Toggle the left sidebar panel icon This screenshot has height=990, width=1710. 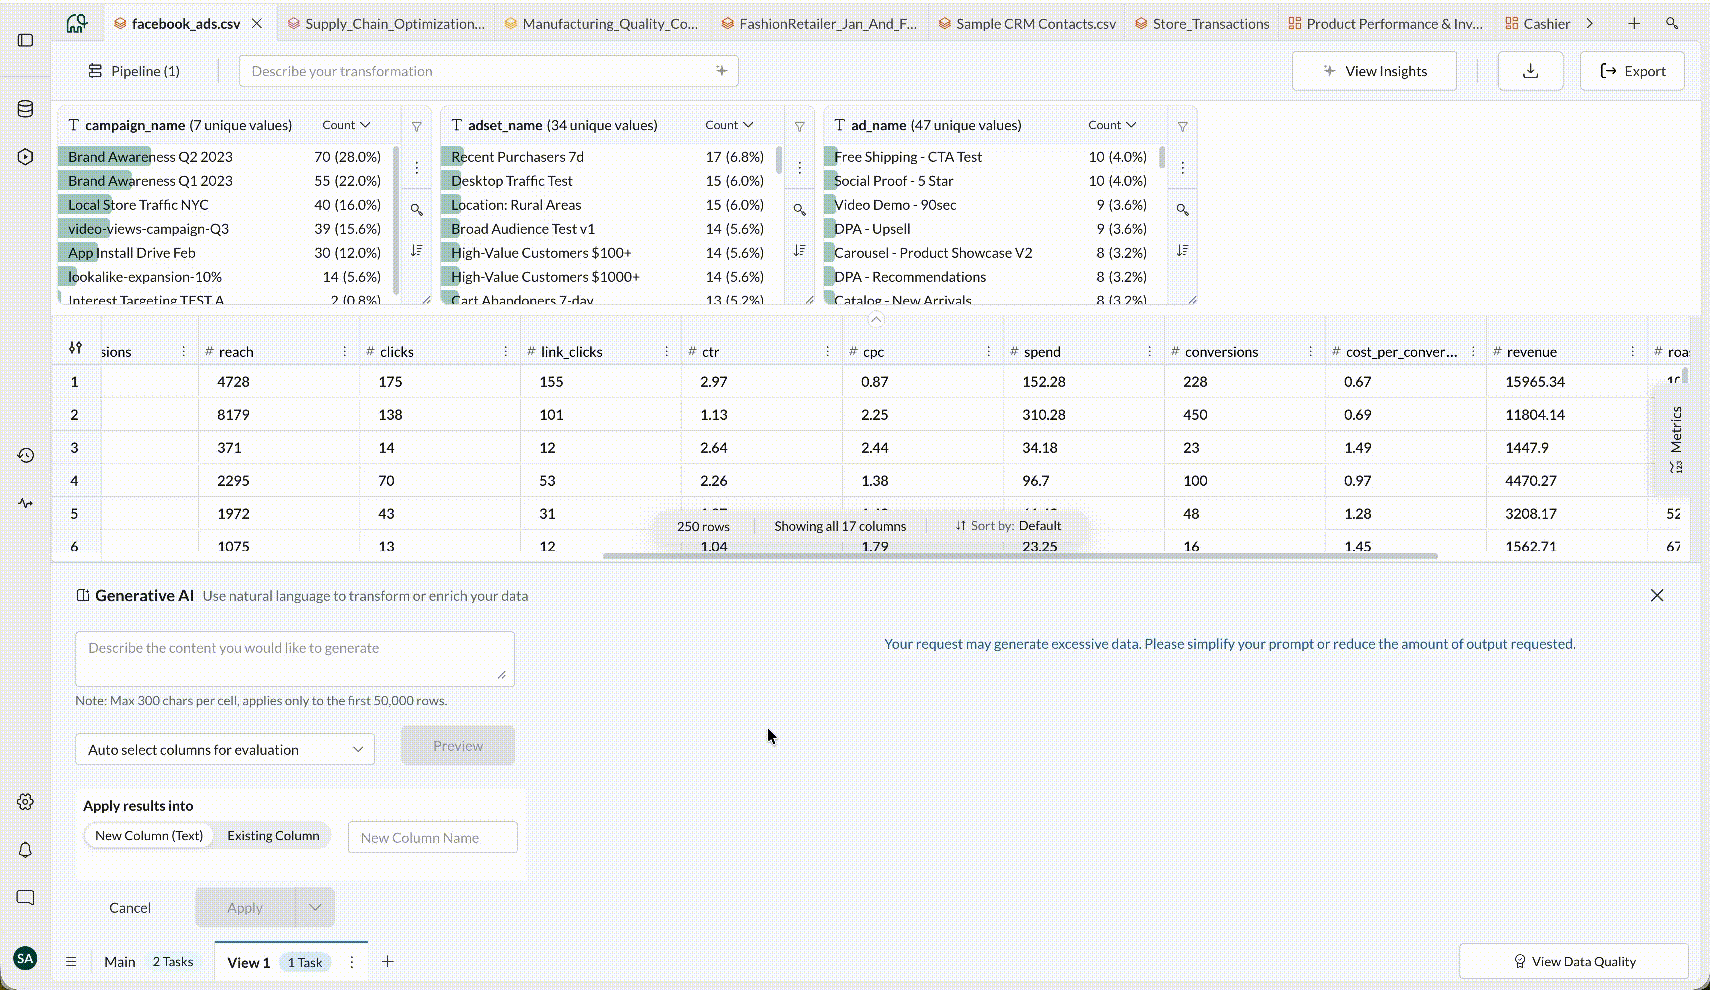[26, 40]
